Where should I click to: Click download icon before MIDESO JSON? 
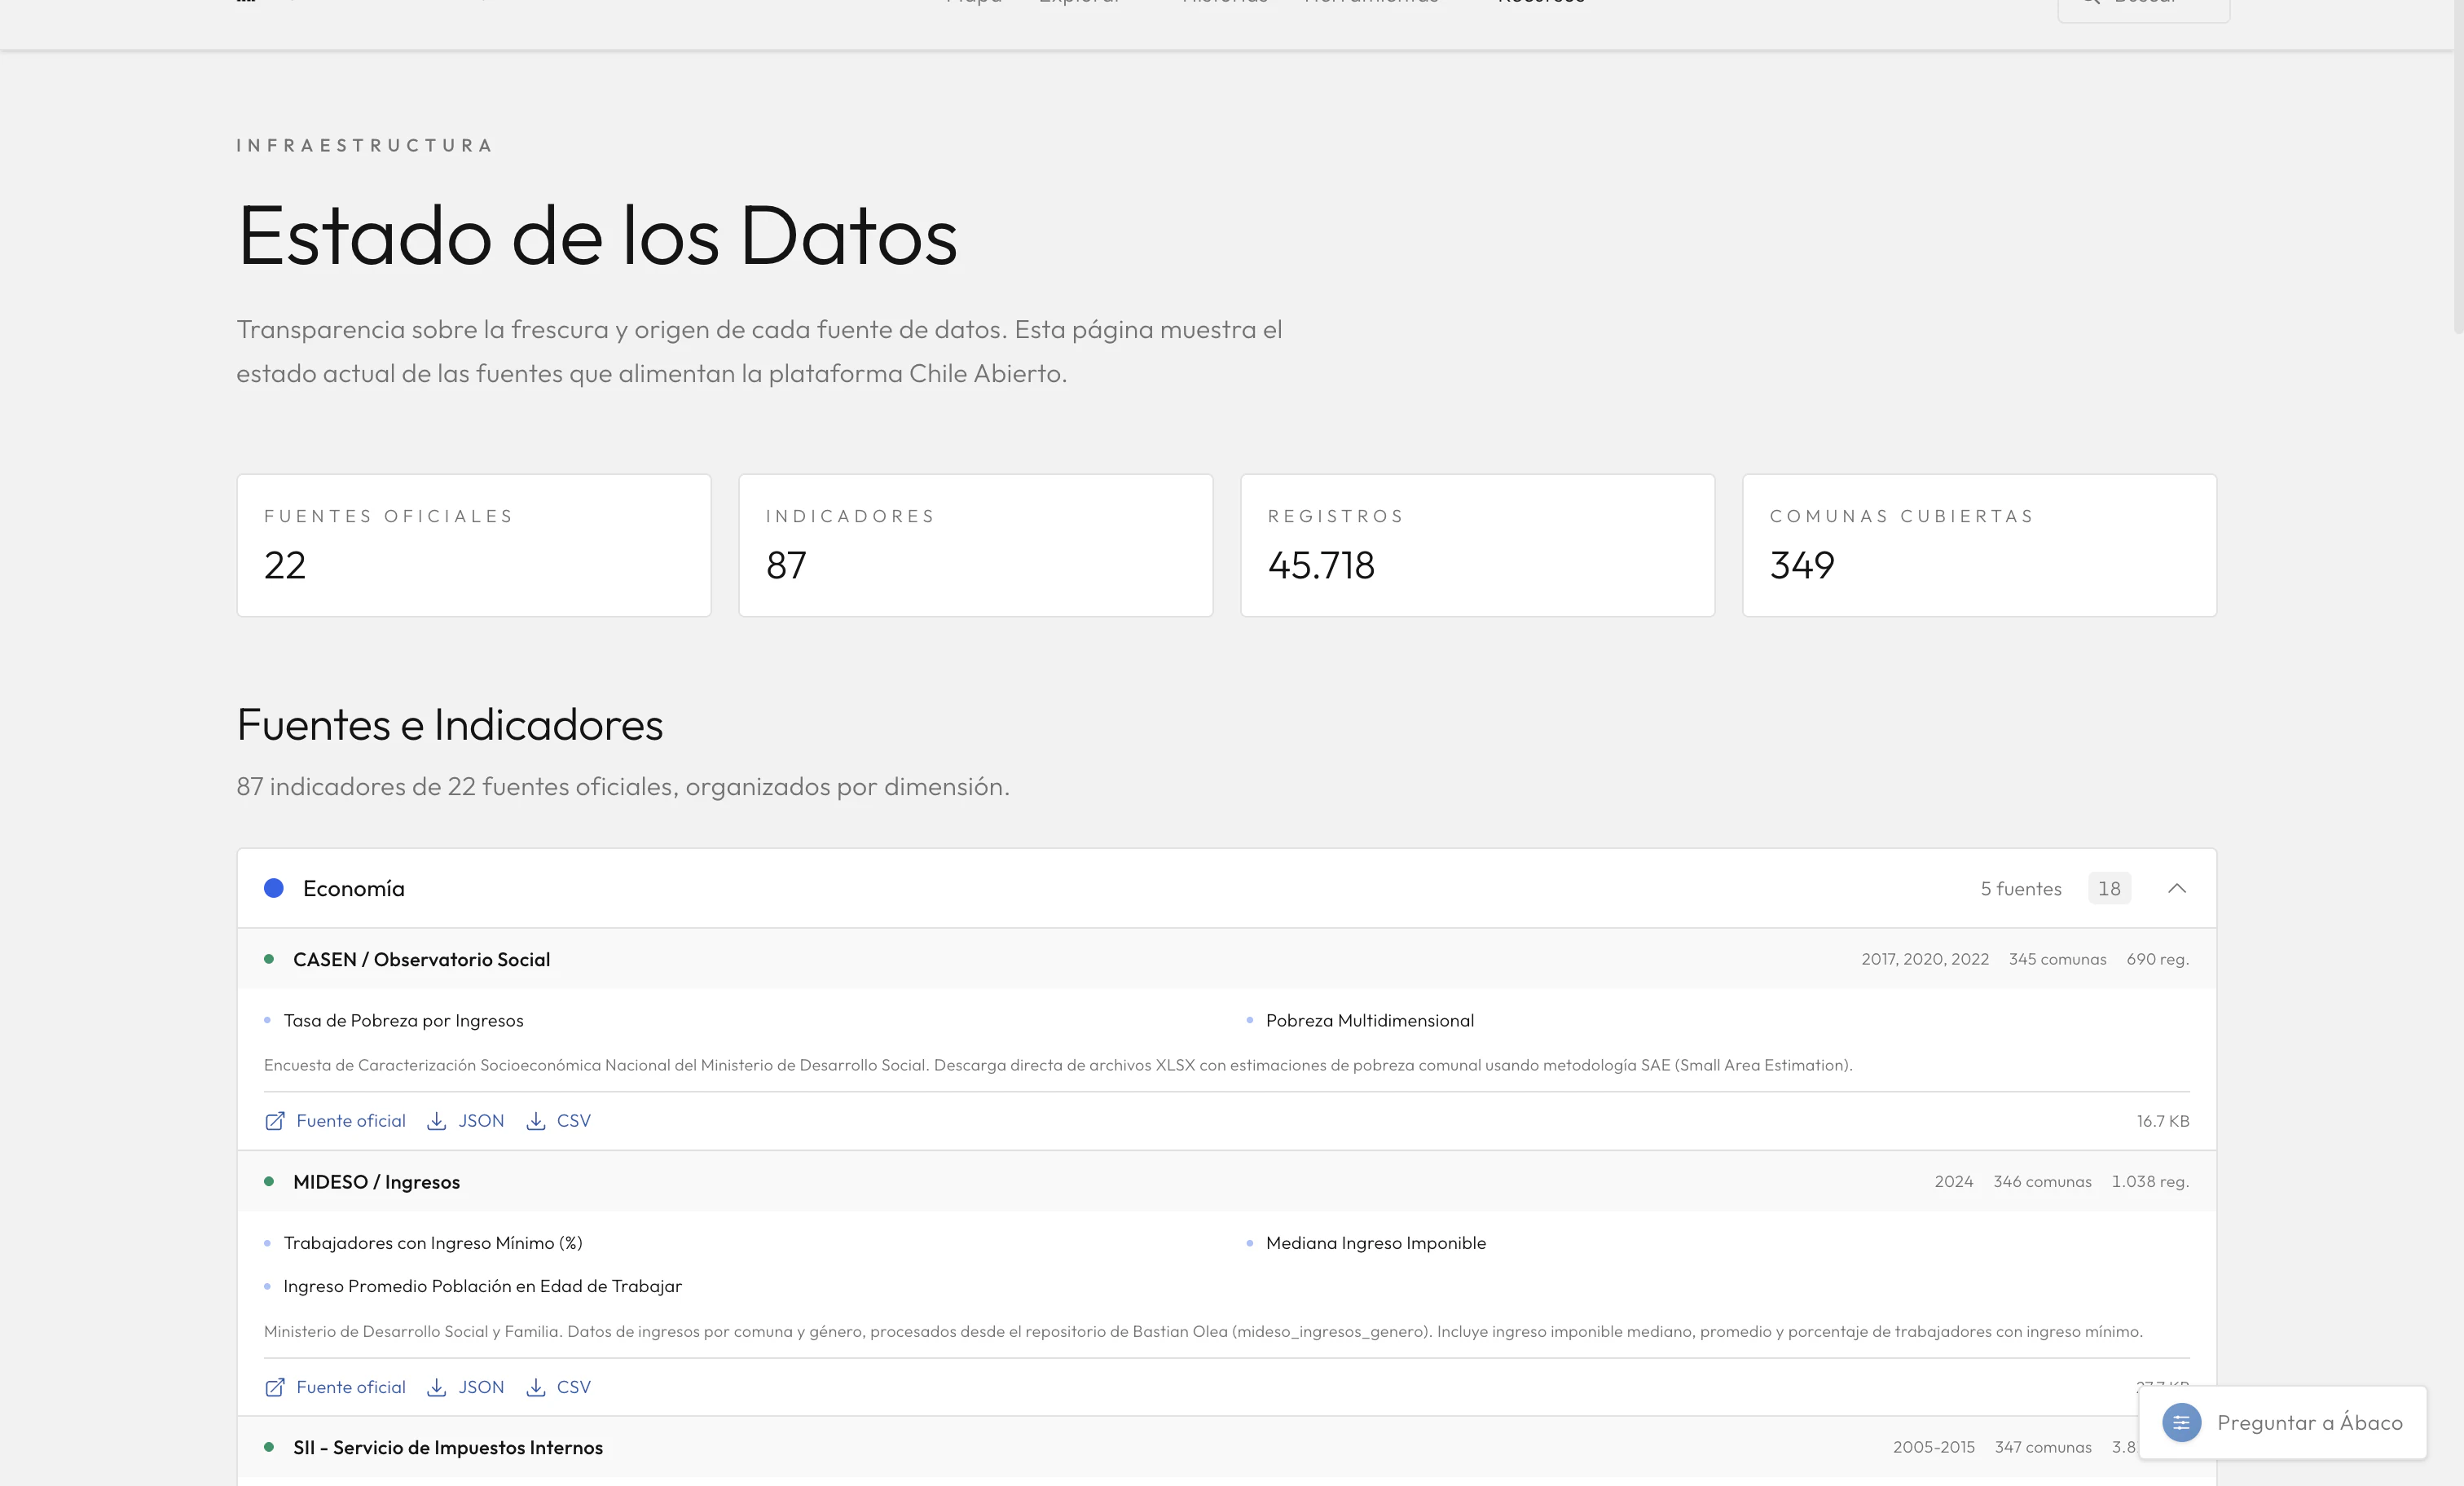(x=436, y=1387)
